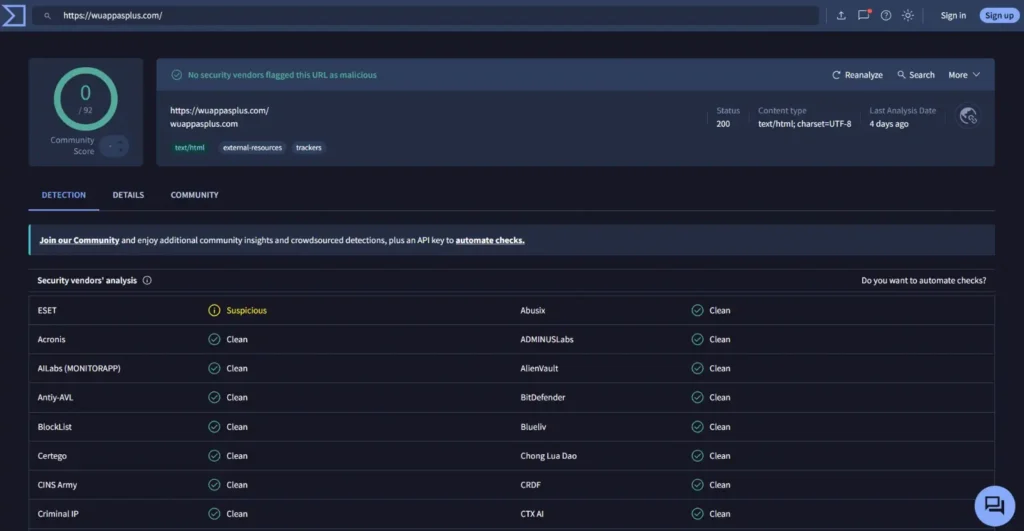Click the CRDF clean checkmark icon
Image resolution: width=1024 pixels, height=531 pixels.
697,485
